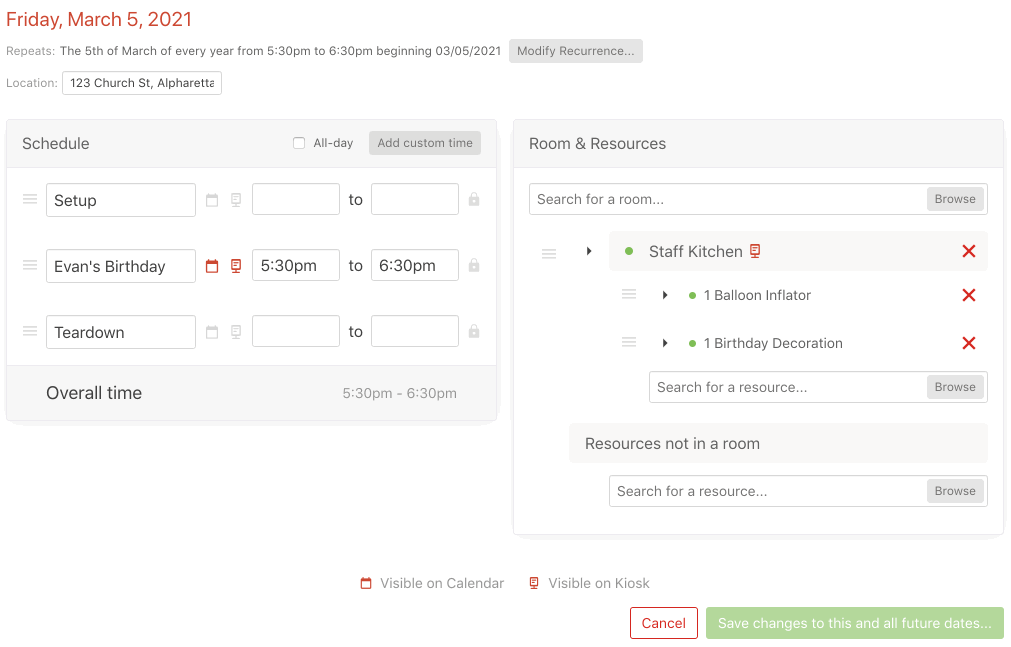Remove Staff Kitchen with red X
The width and height of the screenshot is (1011, 647).
[x=968, y=252]
